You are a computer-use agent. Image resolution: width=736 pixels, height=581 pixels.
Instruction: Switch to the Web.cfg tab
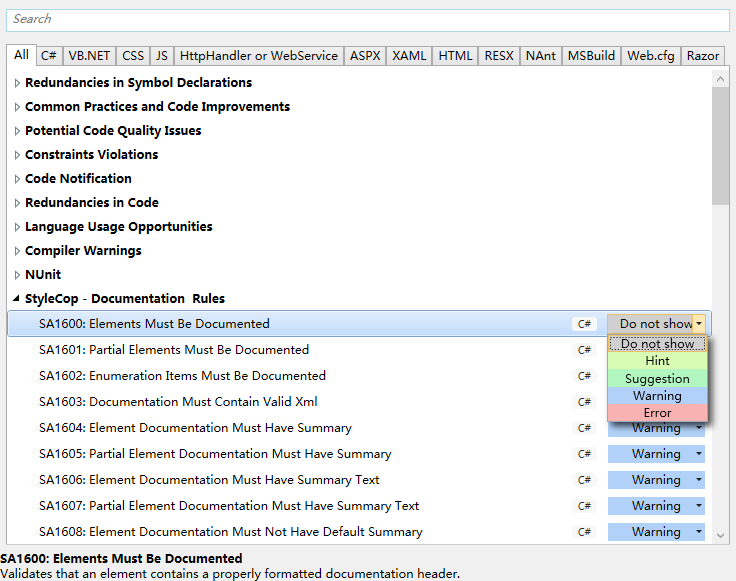pos(651,56)
